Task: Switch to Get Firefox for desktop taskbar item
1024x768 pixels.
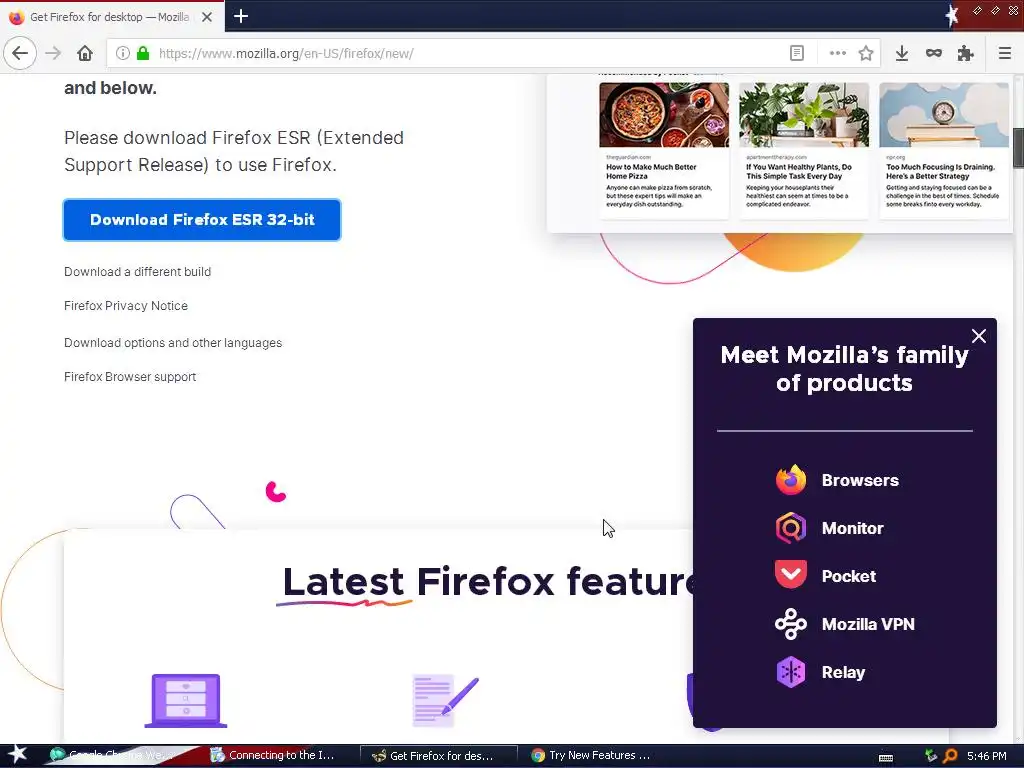Action: pos(439,756)
